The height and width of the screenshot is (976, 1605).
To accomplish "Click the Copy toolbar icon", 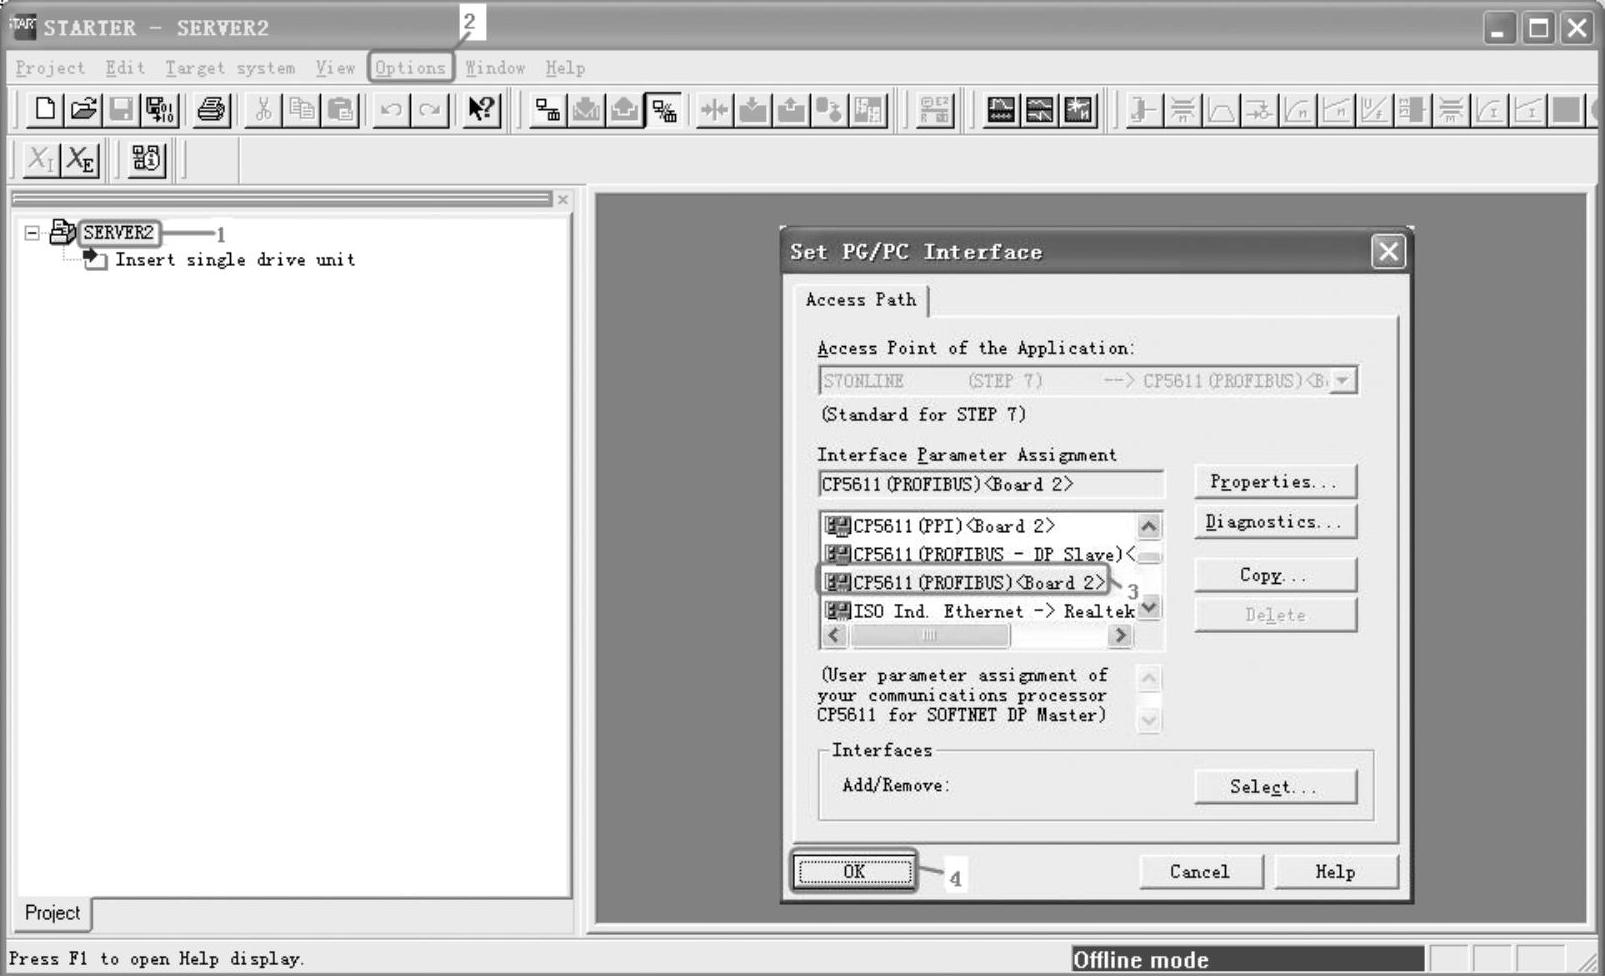I will click(x=301, y=109).
